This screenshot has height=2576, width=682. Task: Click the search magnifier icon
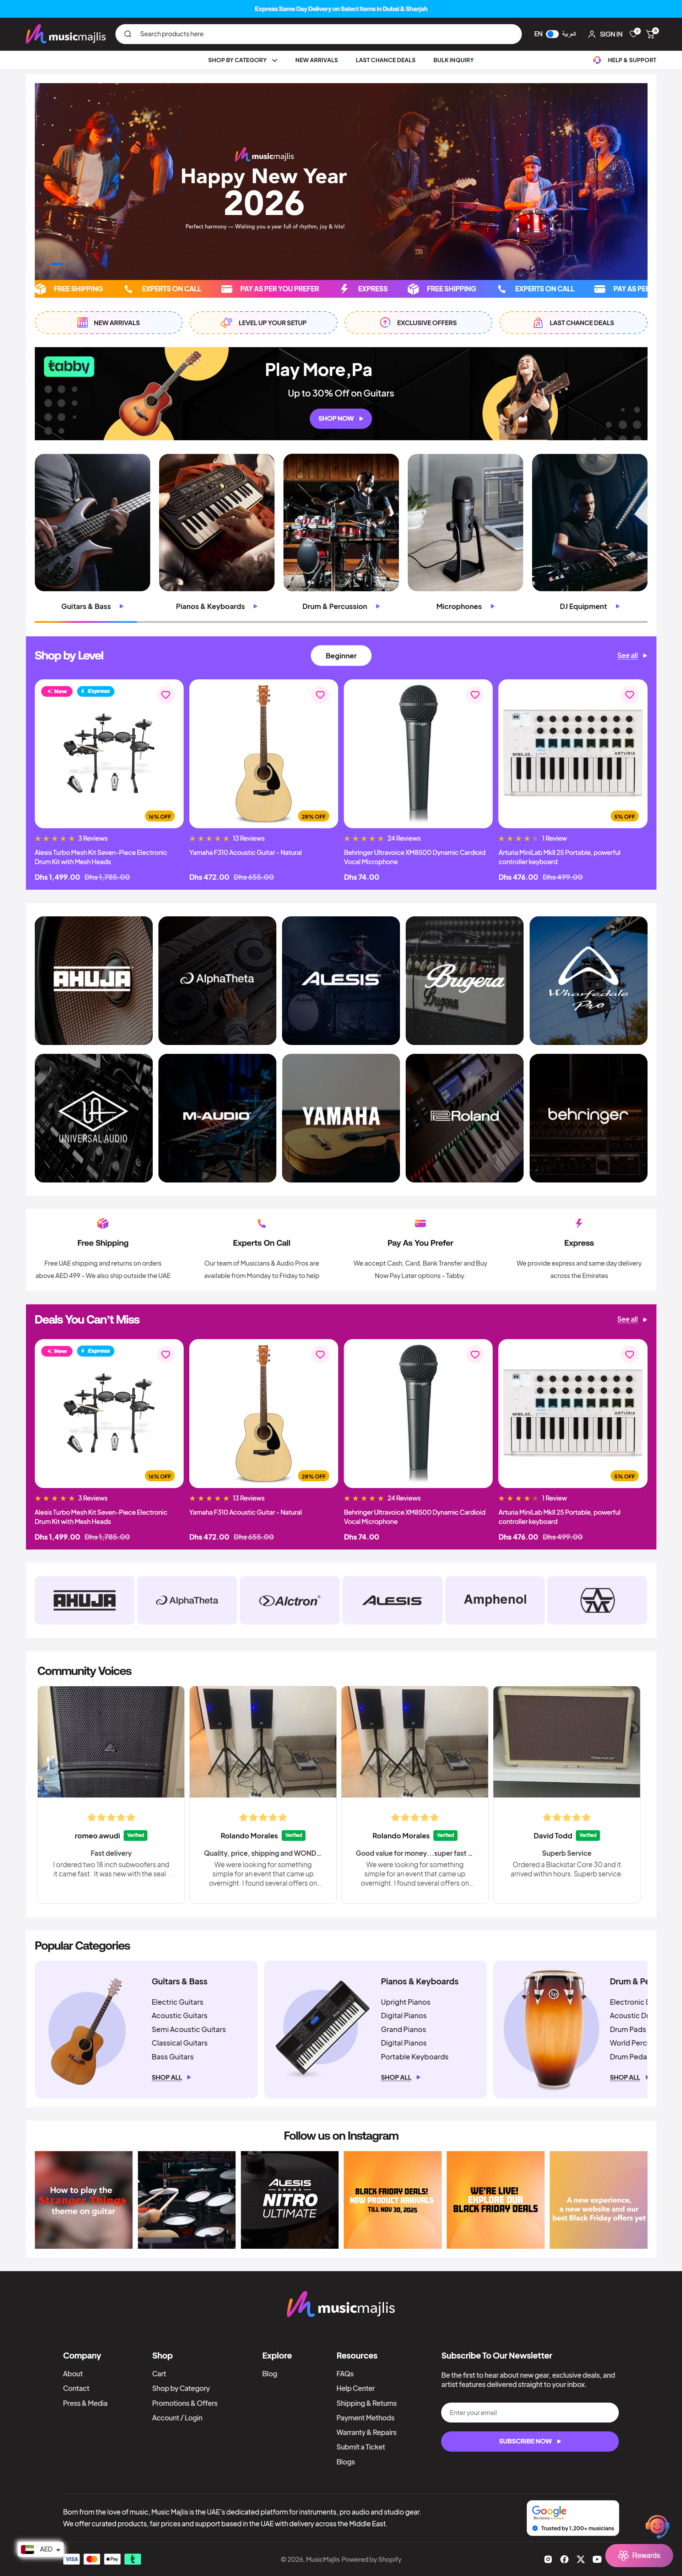tap(127, 34)
